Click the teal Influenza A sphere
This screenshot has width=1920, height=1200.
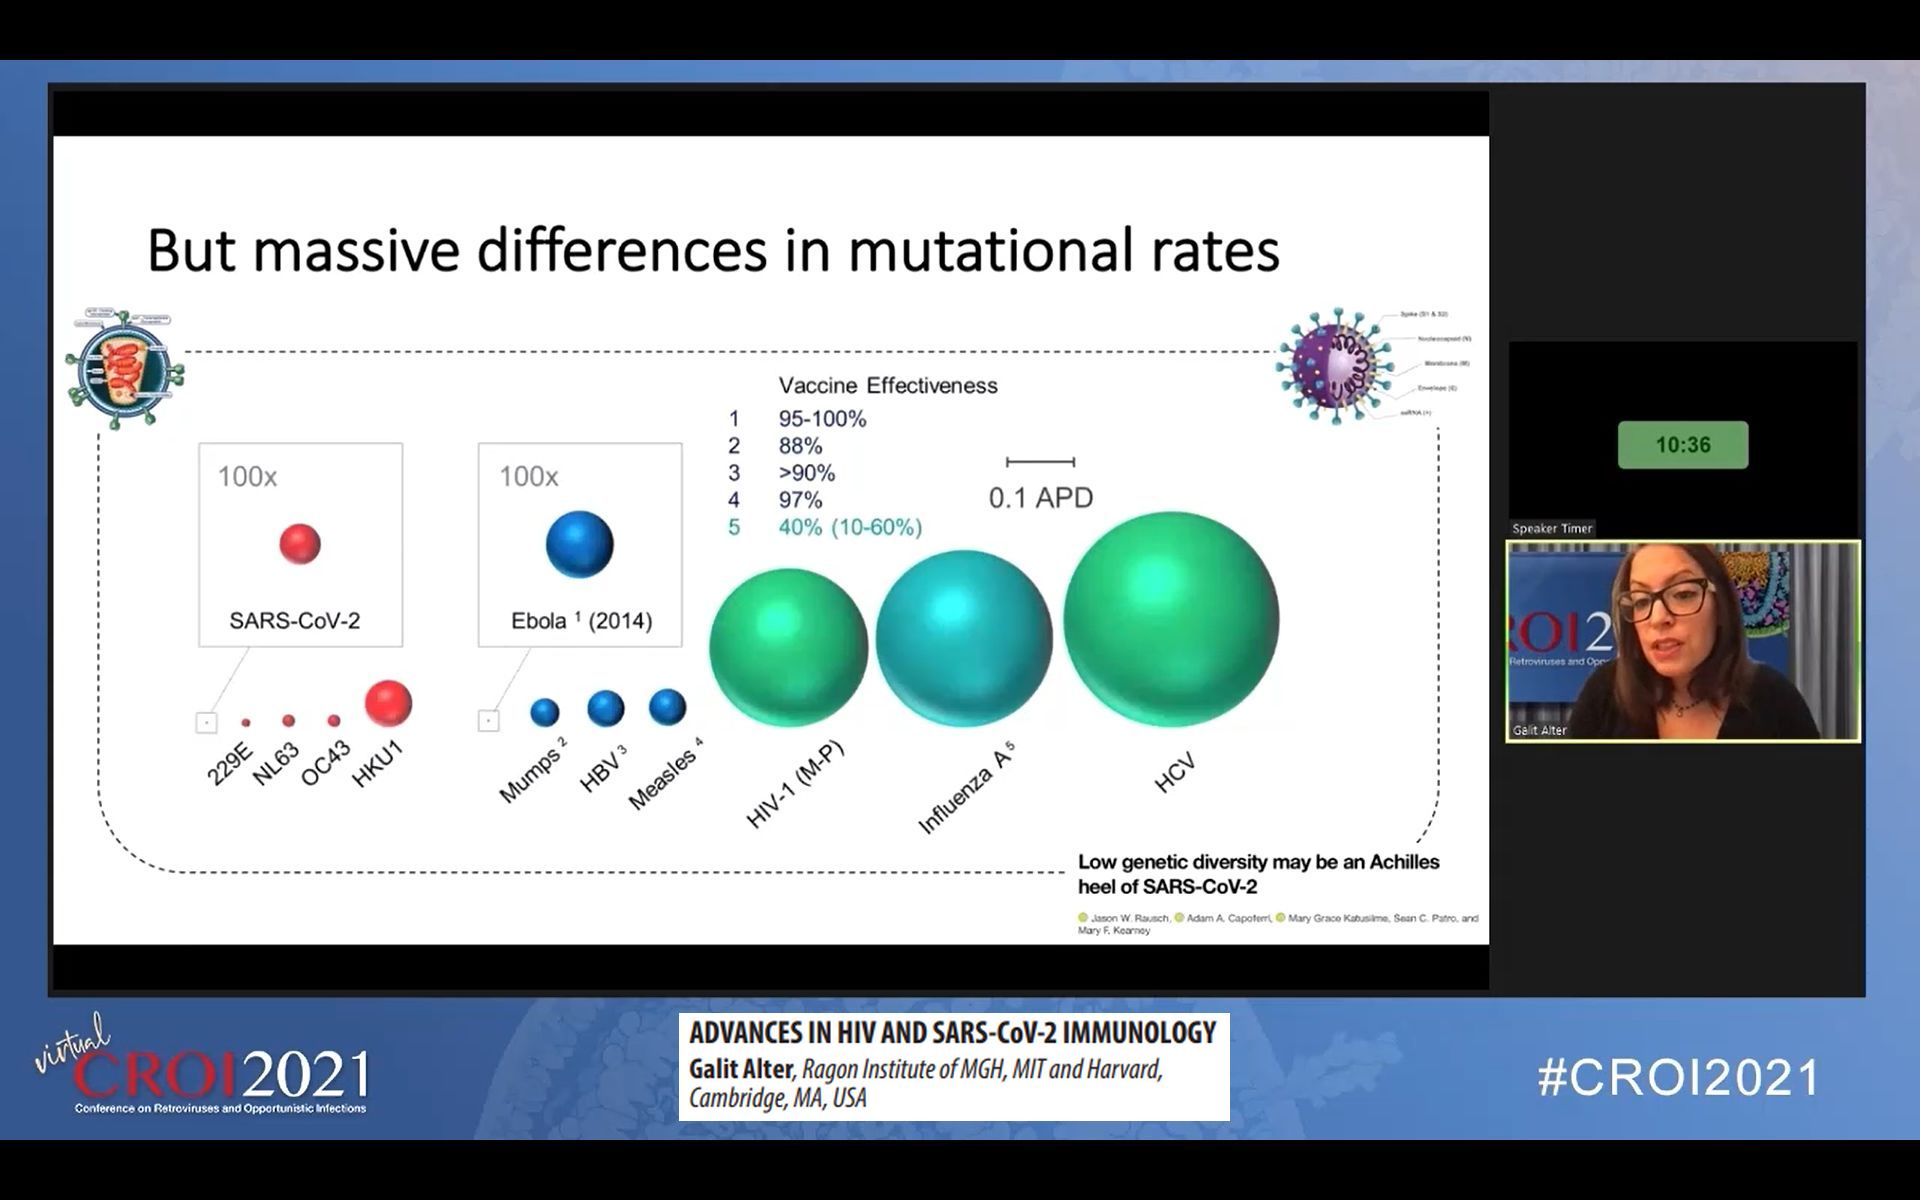point(964,638)
